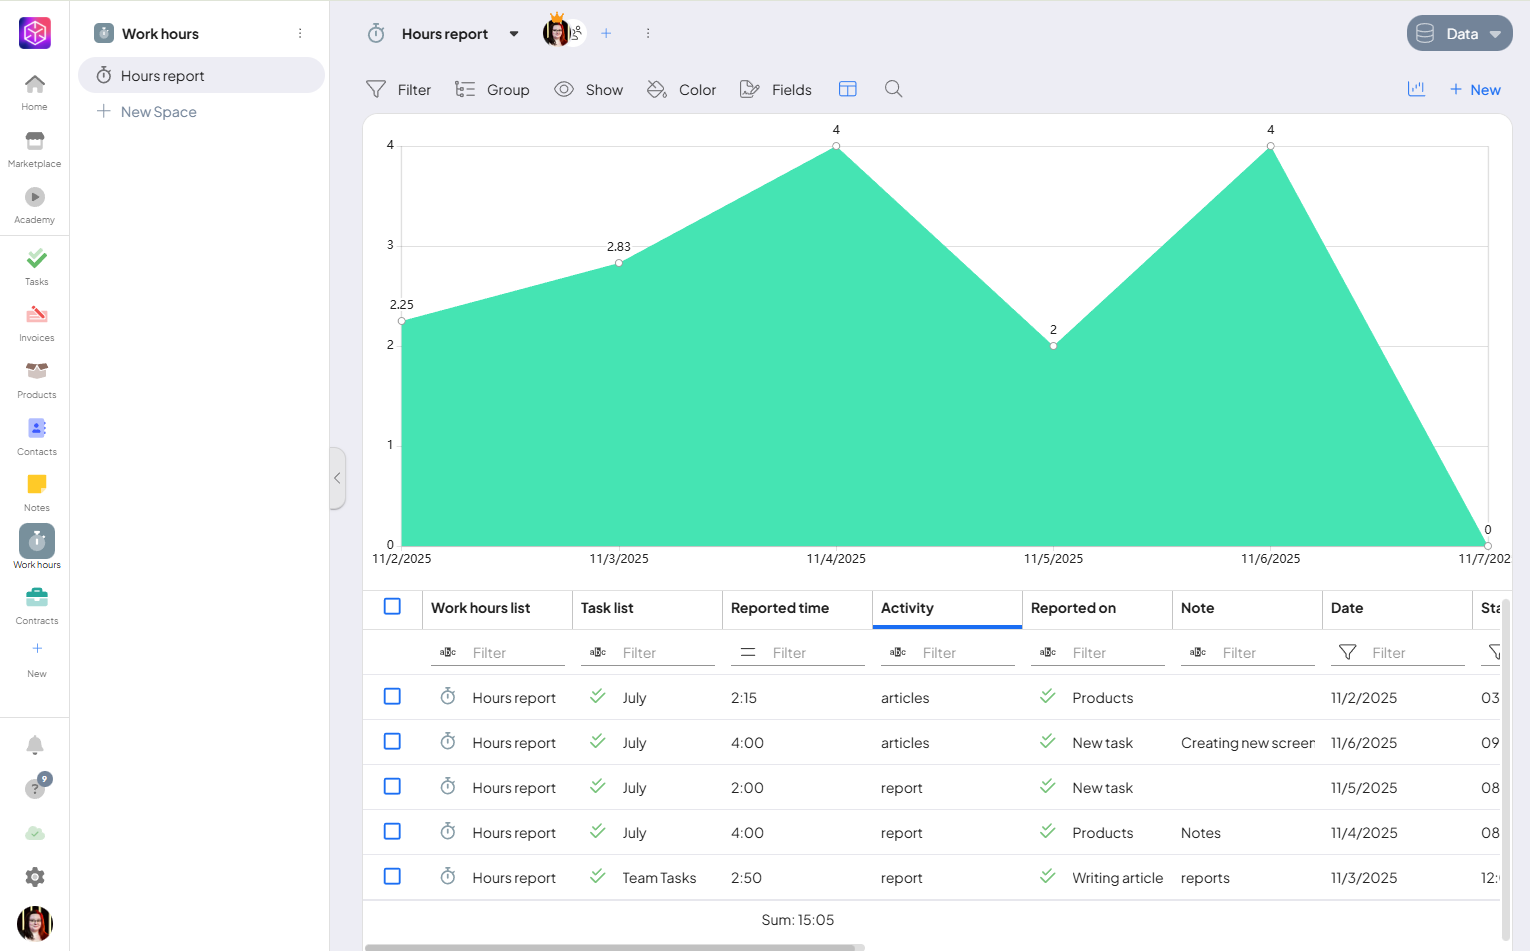The width and height of the screenshot is (1530, 951).
Task: Collapse the left side panel handle
Action: (337, 478)
